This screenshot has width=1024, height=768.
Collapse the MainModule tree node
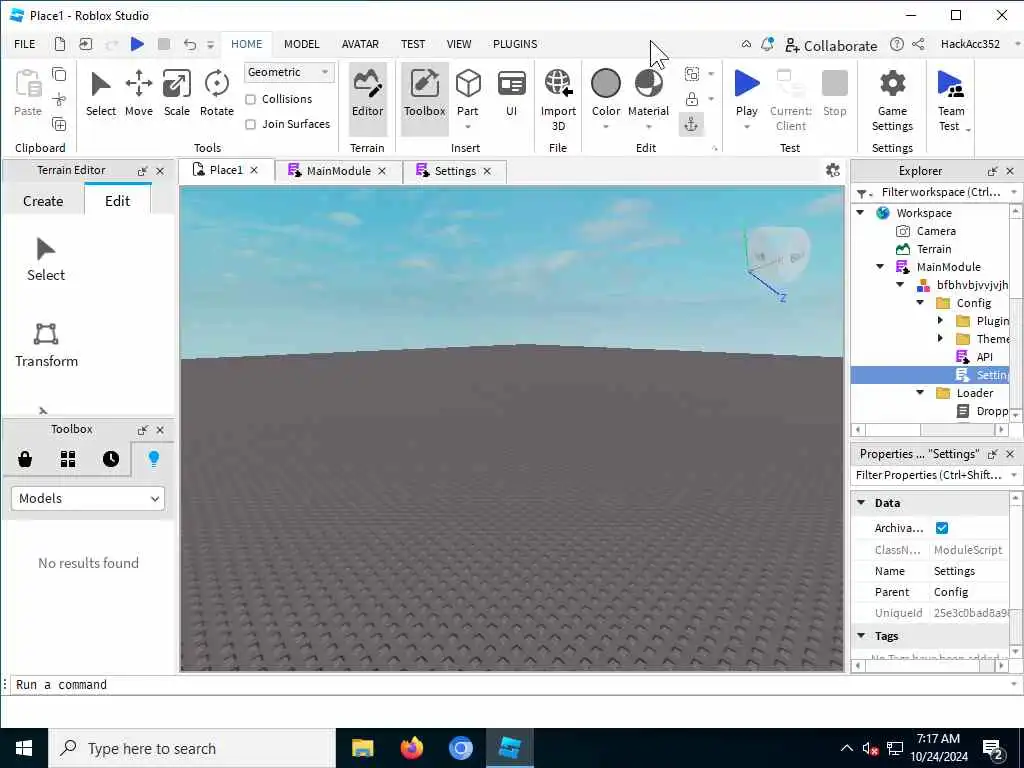pos(880,266)
